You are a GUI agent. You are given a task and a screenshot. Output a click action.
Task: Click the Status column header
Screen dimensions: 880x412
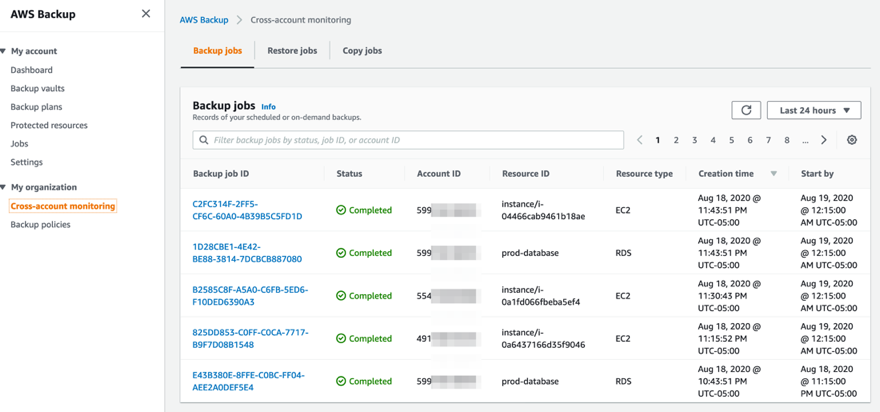point(349,174)
